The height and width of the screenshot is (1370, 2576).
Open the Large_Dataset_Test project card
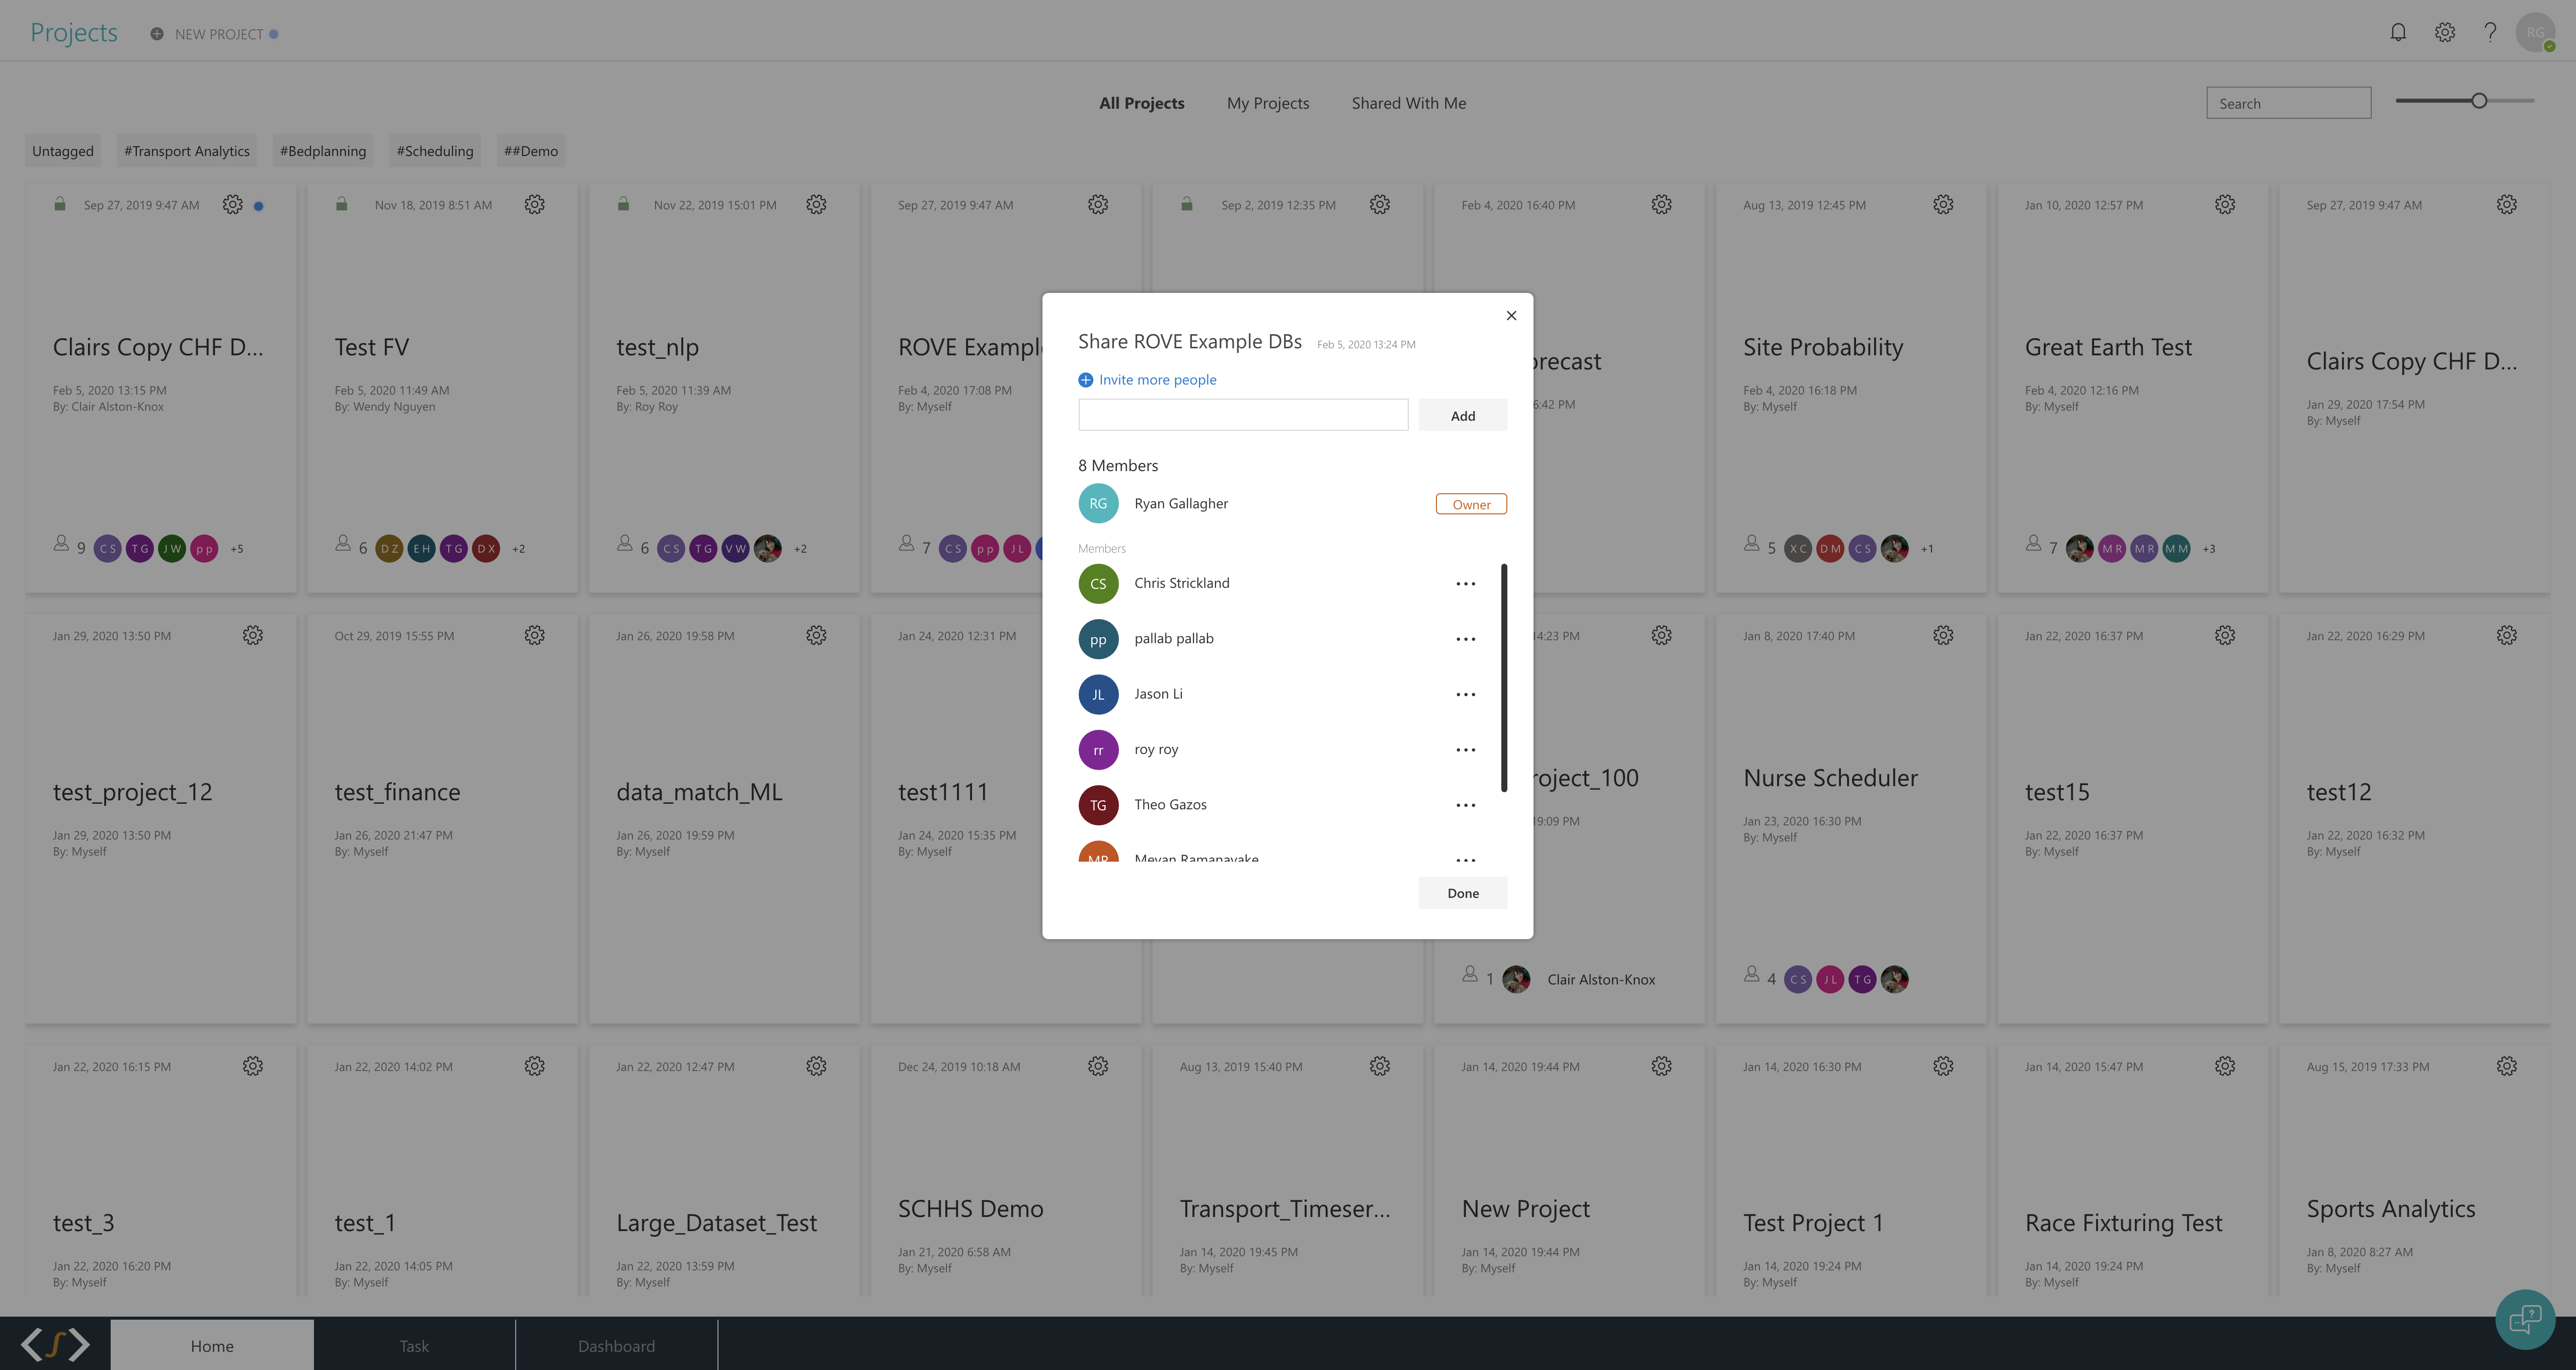point(724,1171)
